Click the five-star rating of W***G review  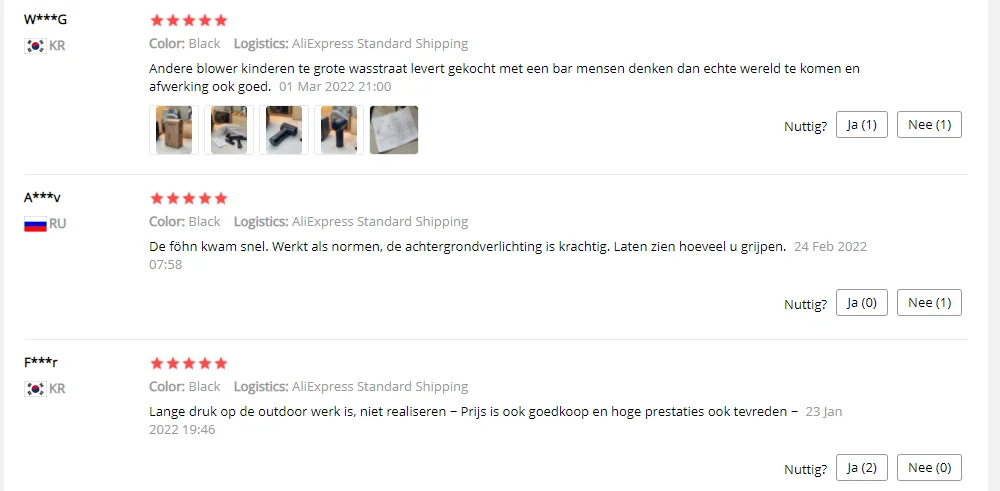(x=189, y=20)
